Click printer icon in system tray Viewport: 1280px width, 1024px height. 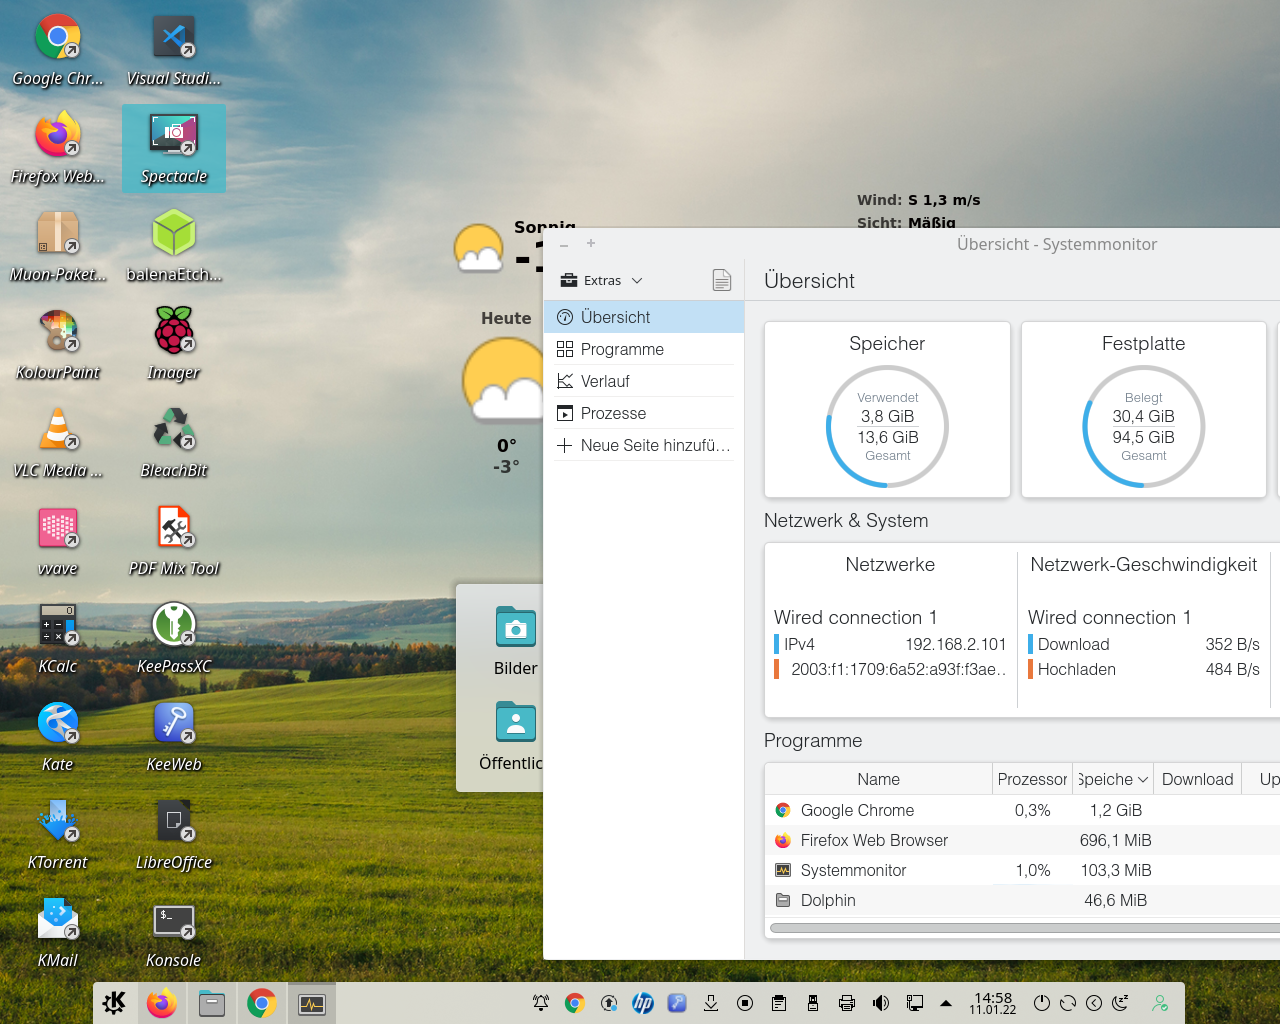tap(847, 1003)
